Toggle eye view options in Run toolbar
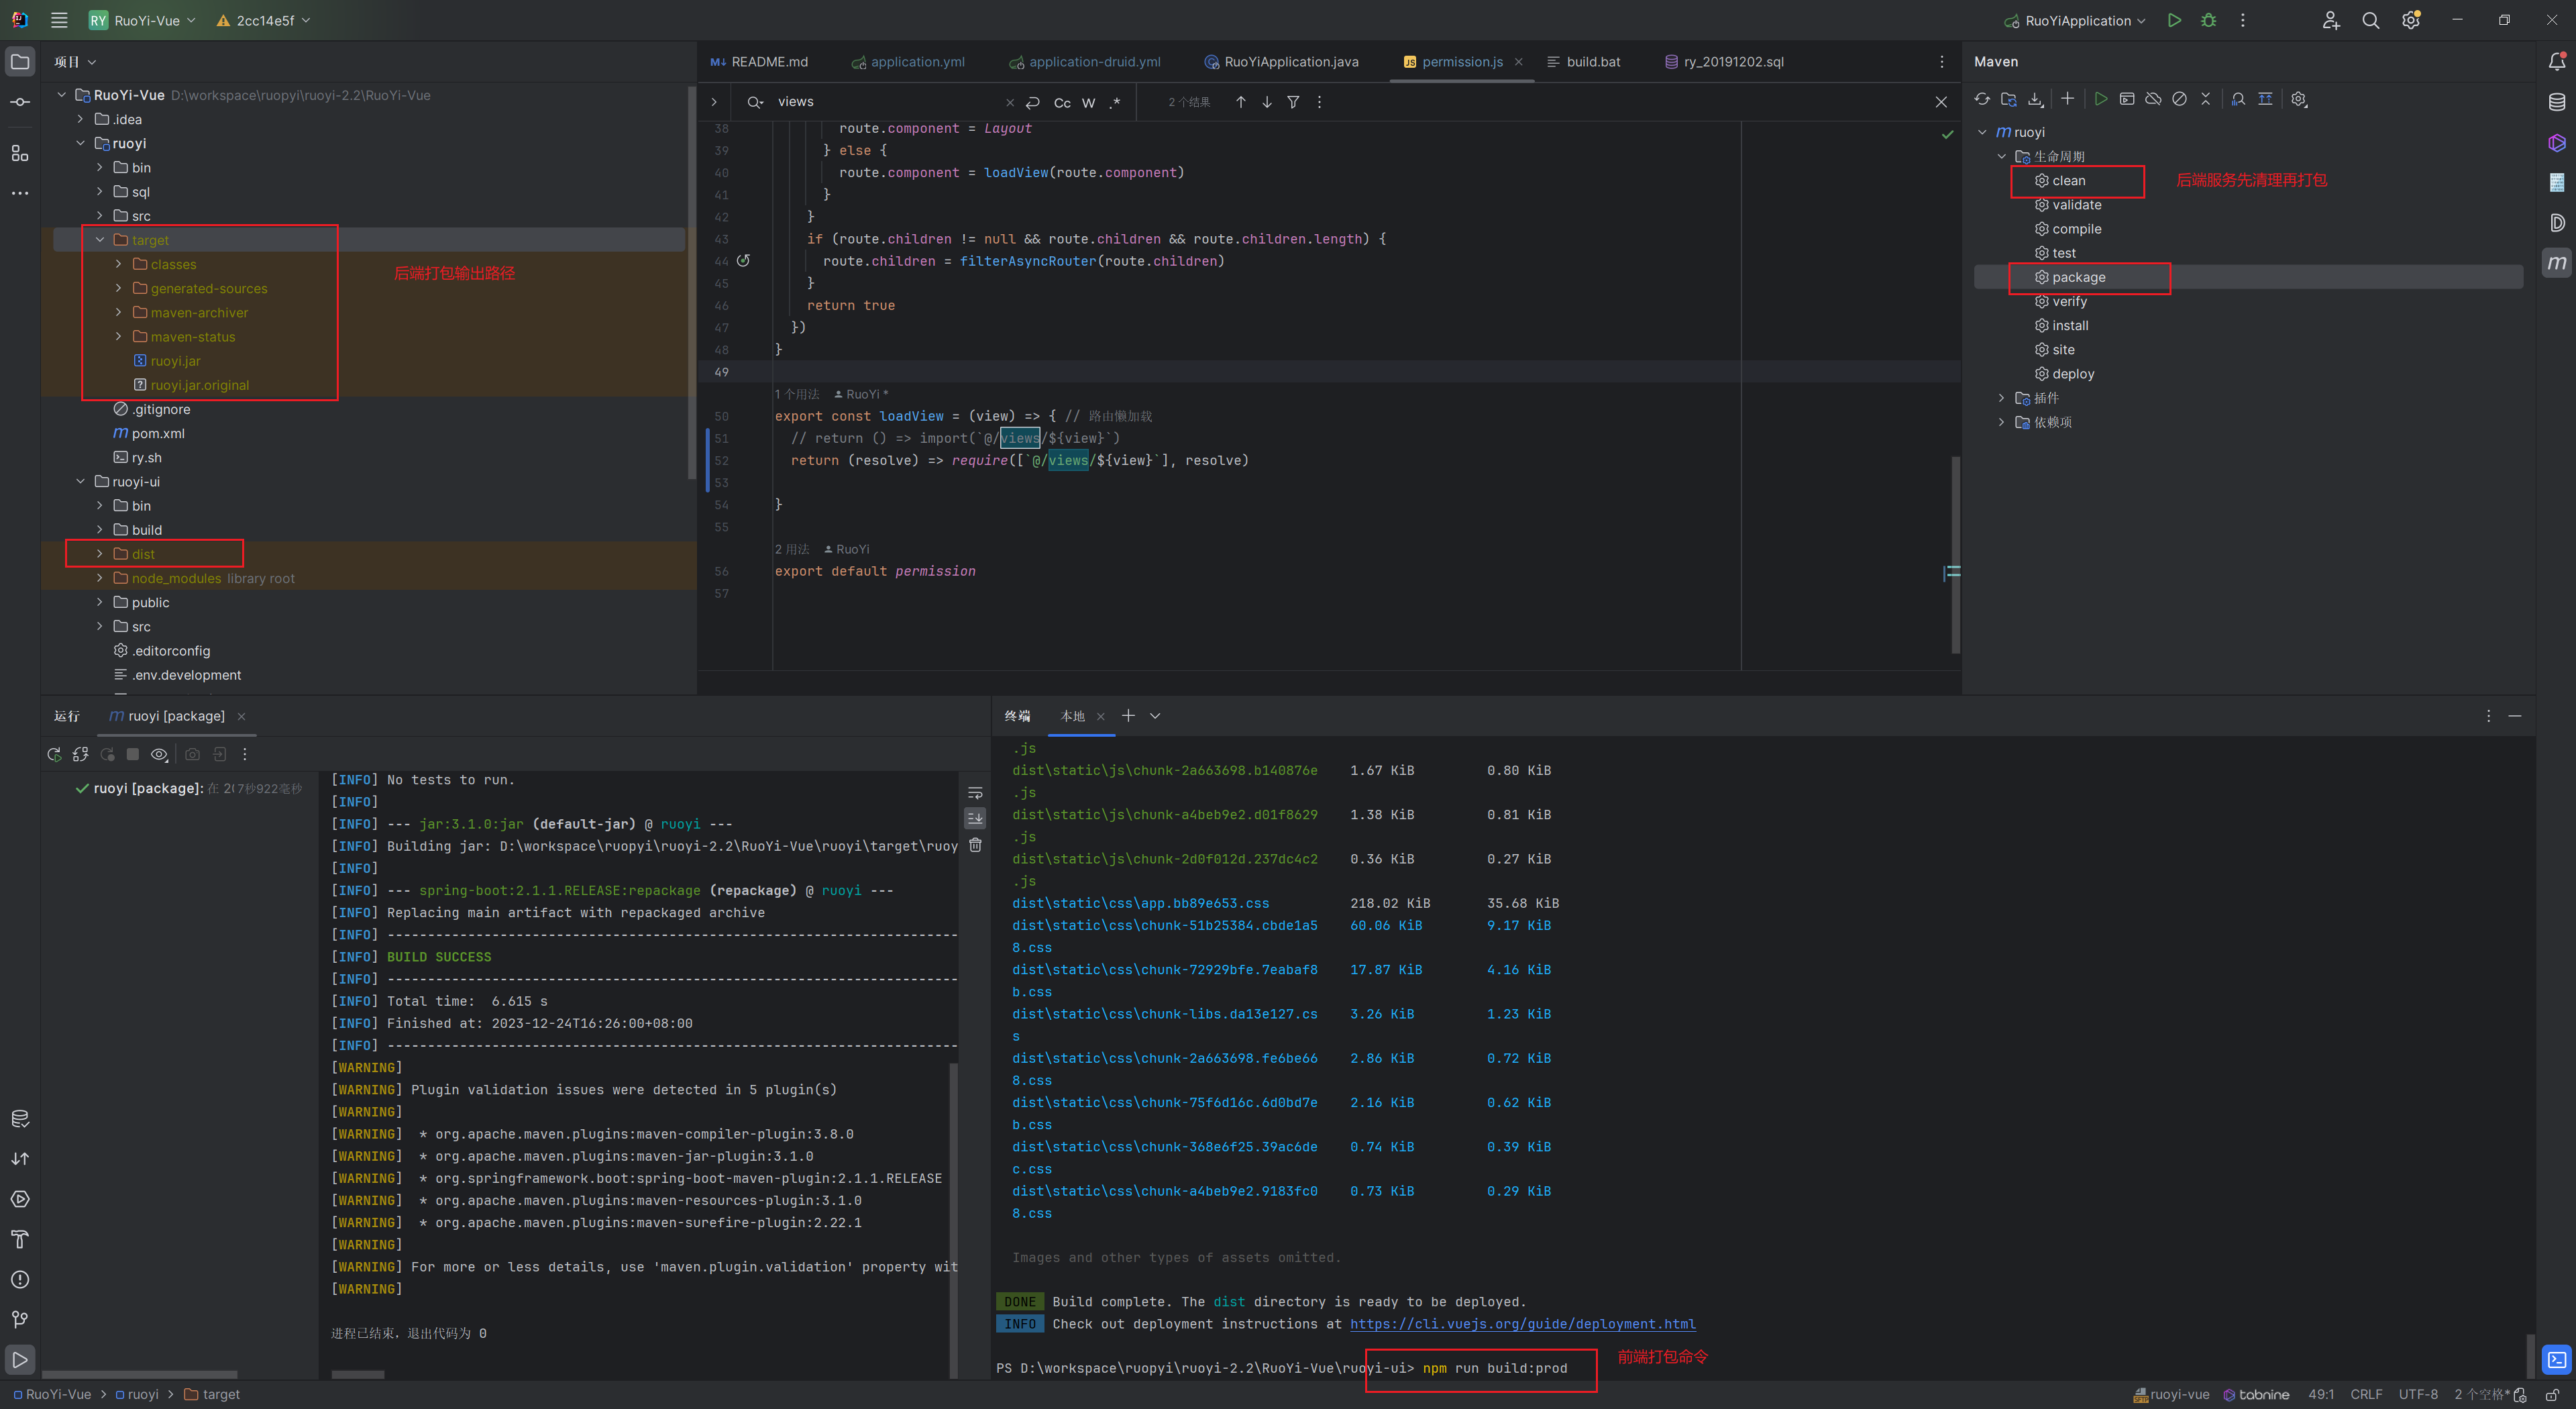The height and width of the screenshot is (1409, 2576). pyautogui.click(x=159, y=754)
